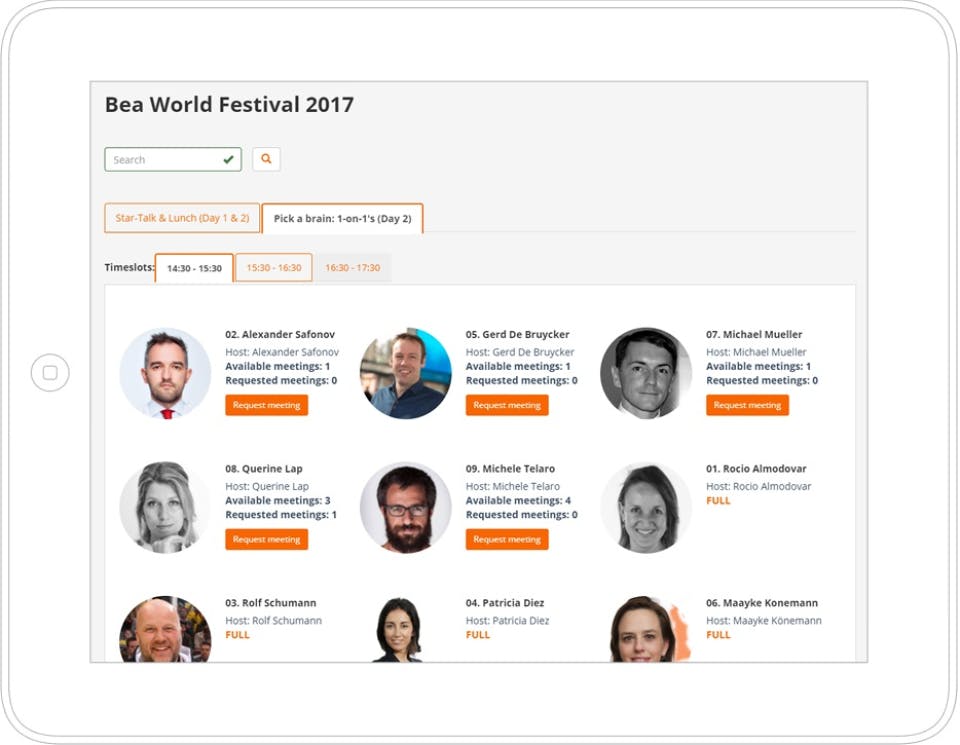Viewport: 960px width, 745px height.
Task: Request meeting with Michael Mueller
Action: click(747, 405)
